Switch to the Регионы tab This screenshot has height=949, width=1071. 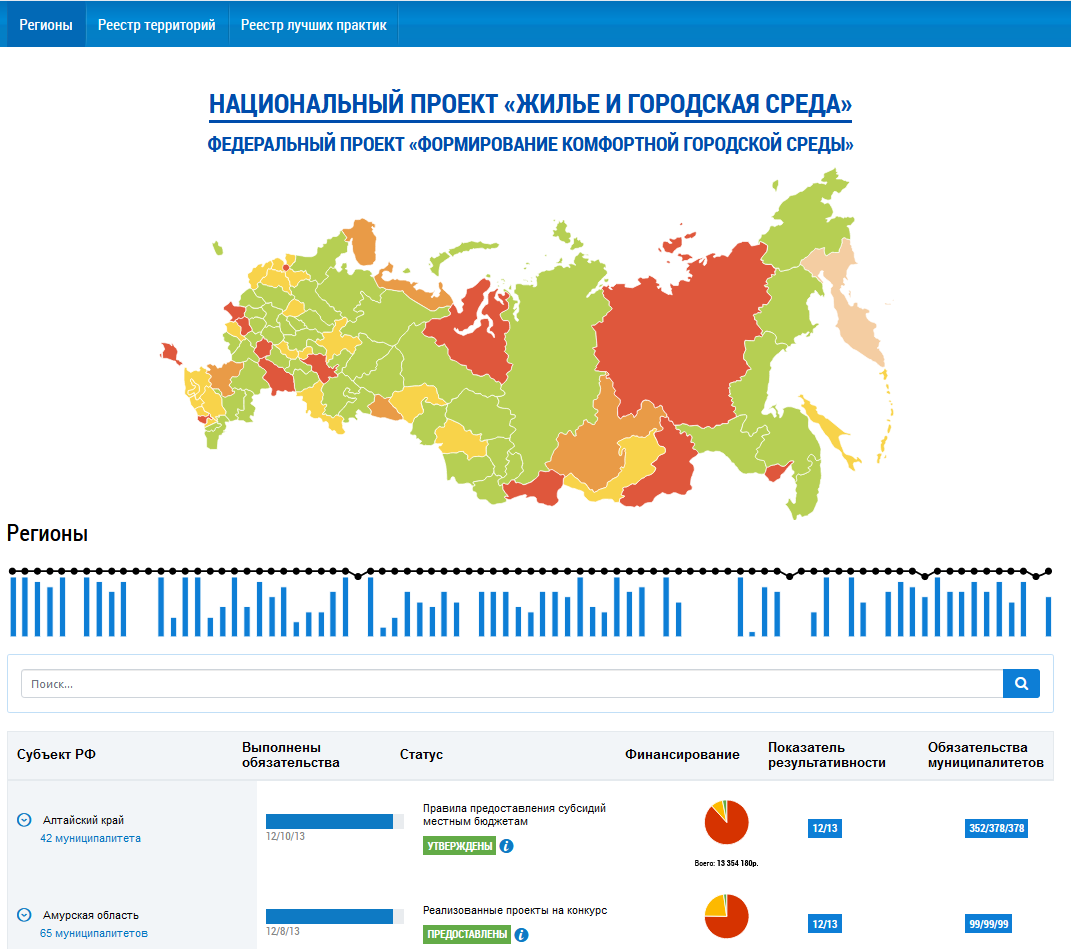[x=46, y=25]
